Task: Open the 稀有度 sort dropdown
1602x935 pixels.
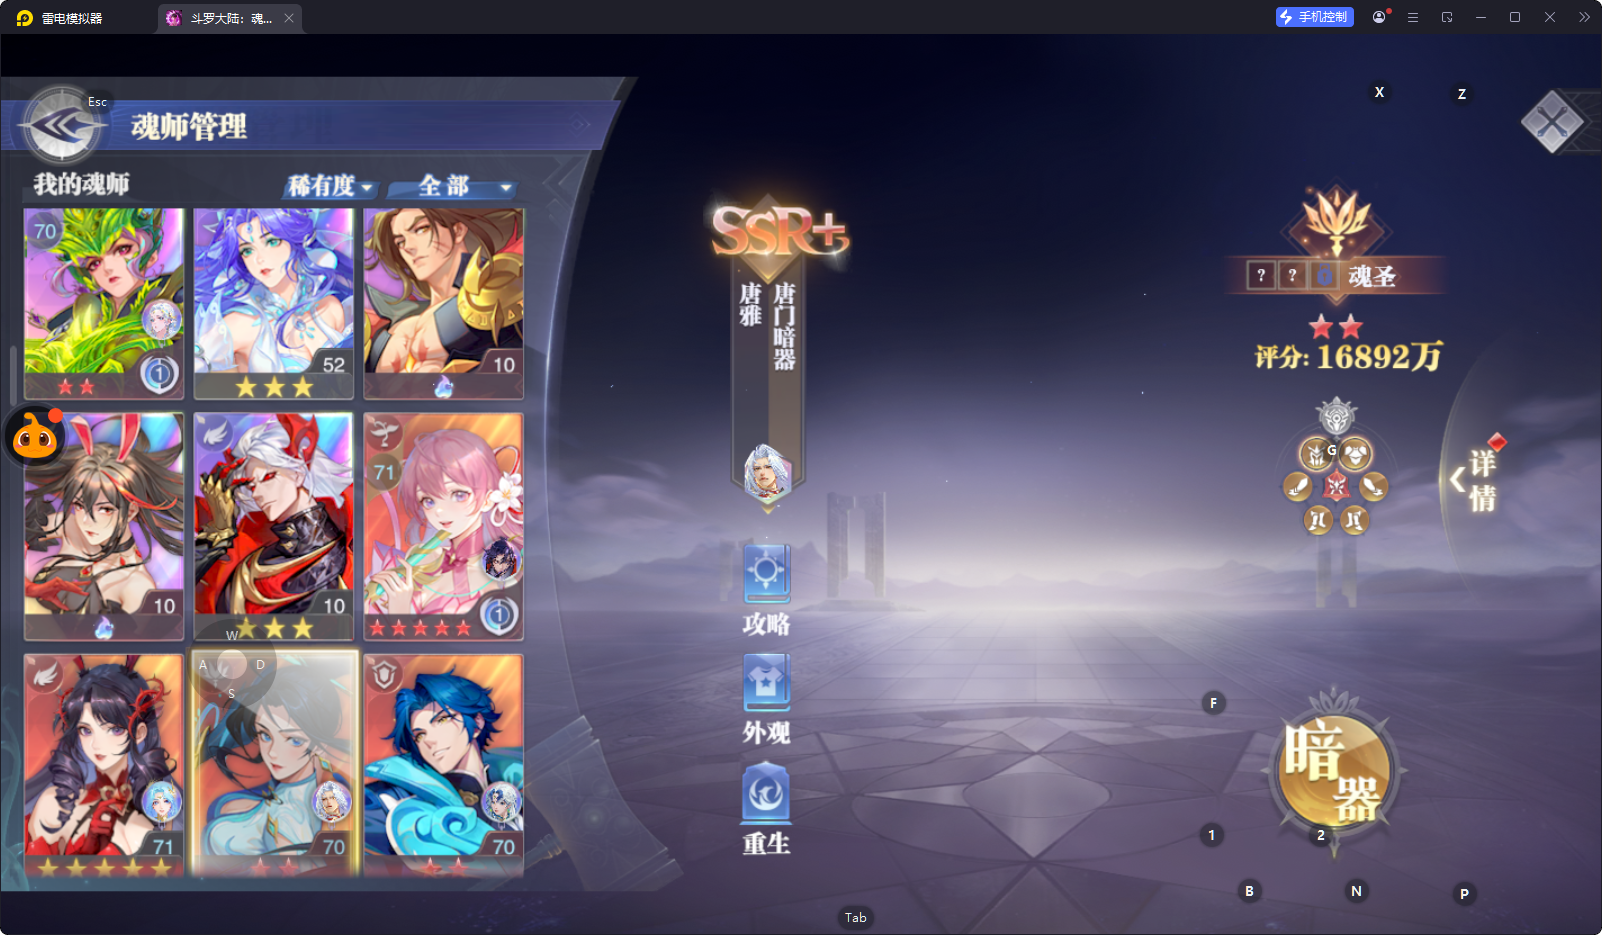Action: point(330,186)
